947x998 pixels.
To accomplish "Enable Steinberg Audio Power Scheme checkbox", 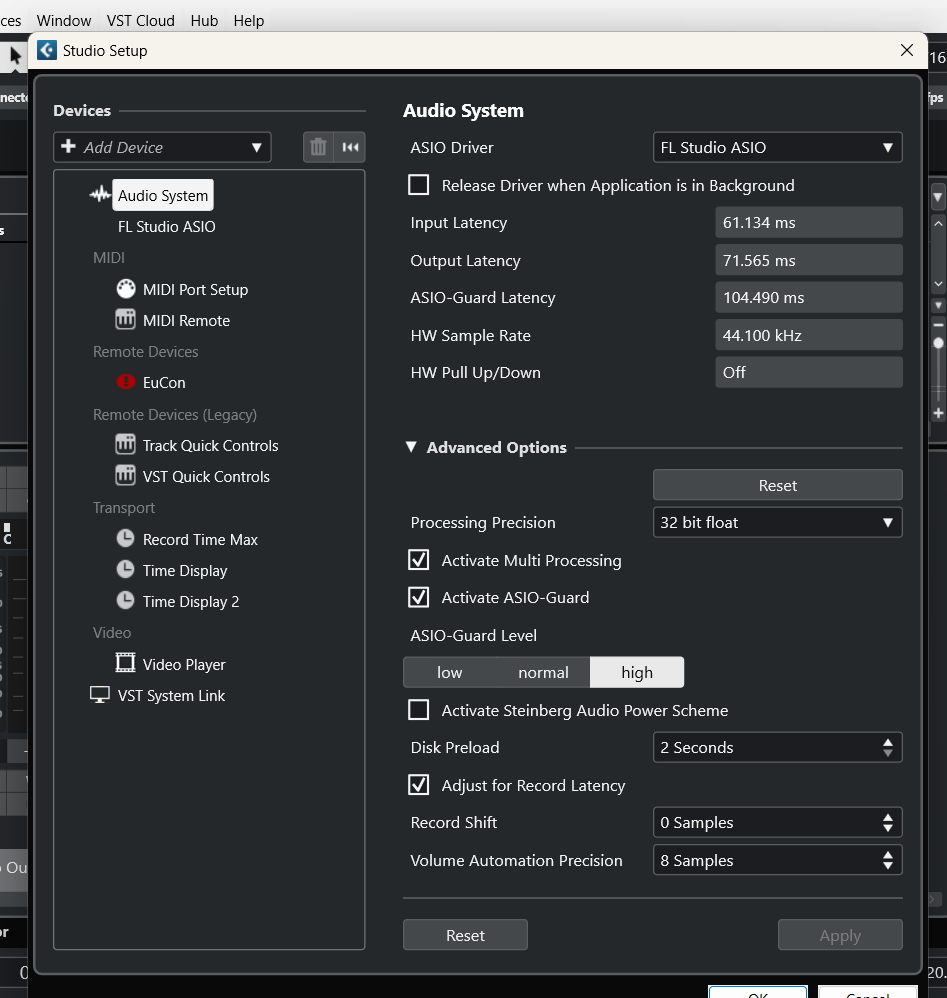I will coord(418,710).
